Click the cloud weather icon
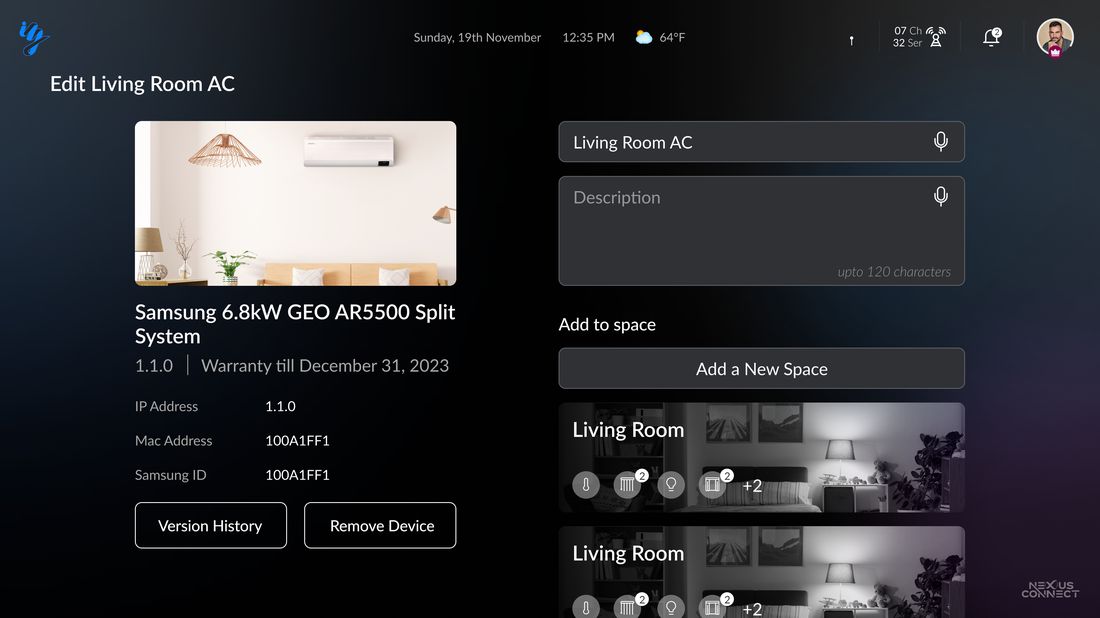The image size is (1100, 618). 643,37
